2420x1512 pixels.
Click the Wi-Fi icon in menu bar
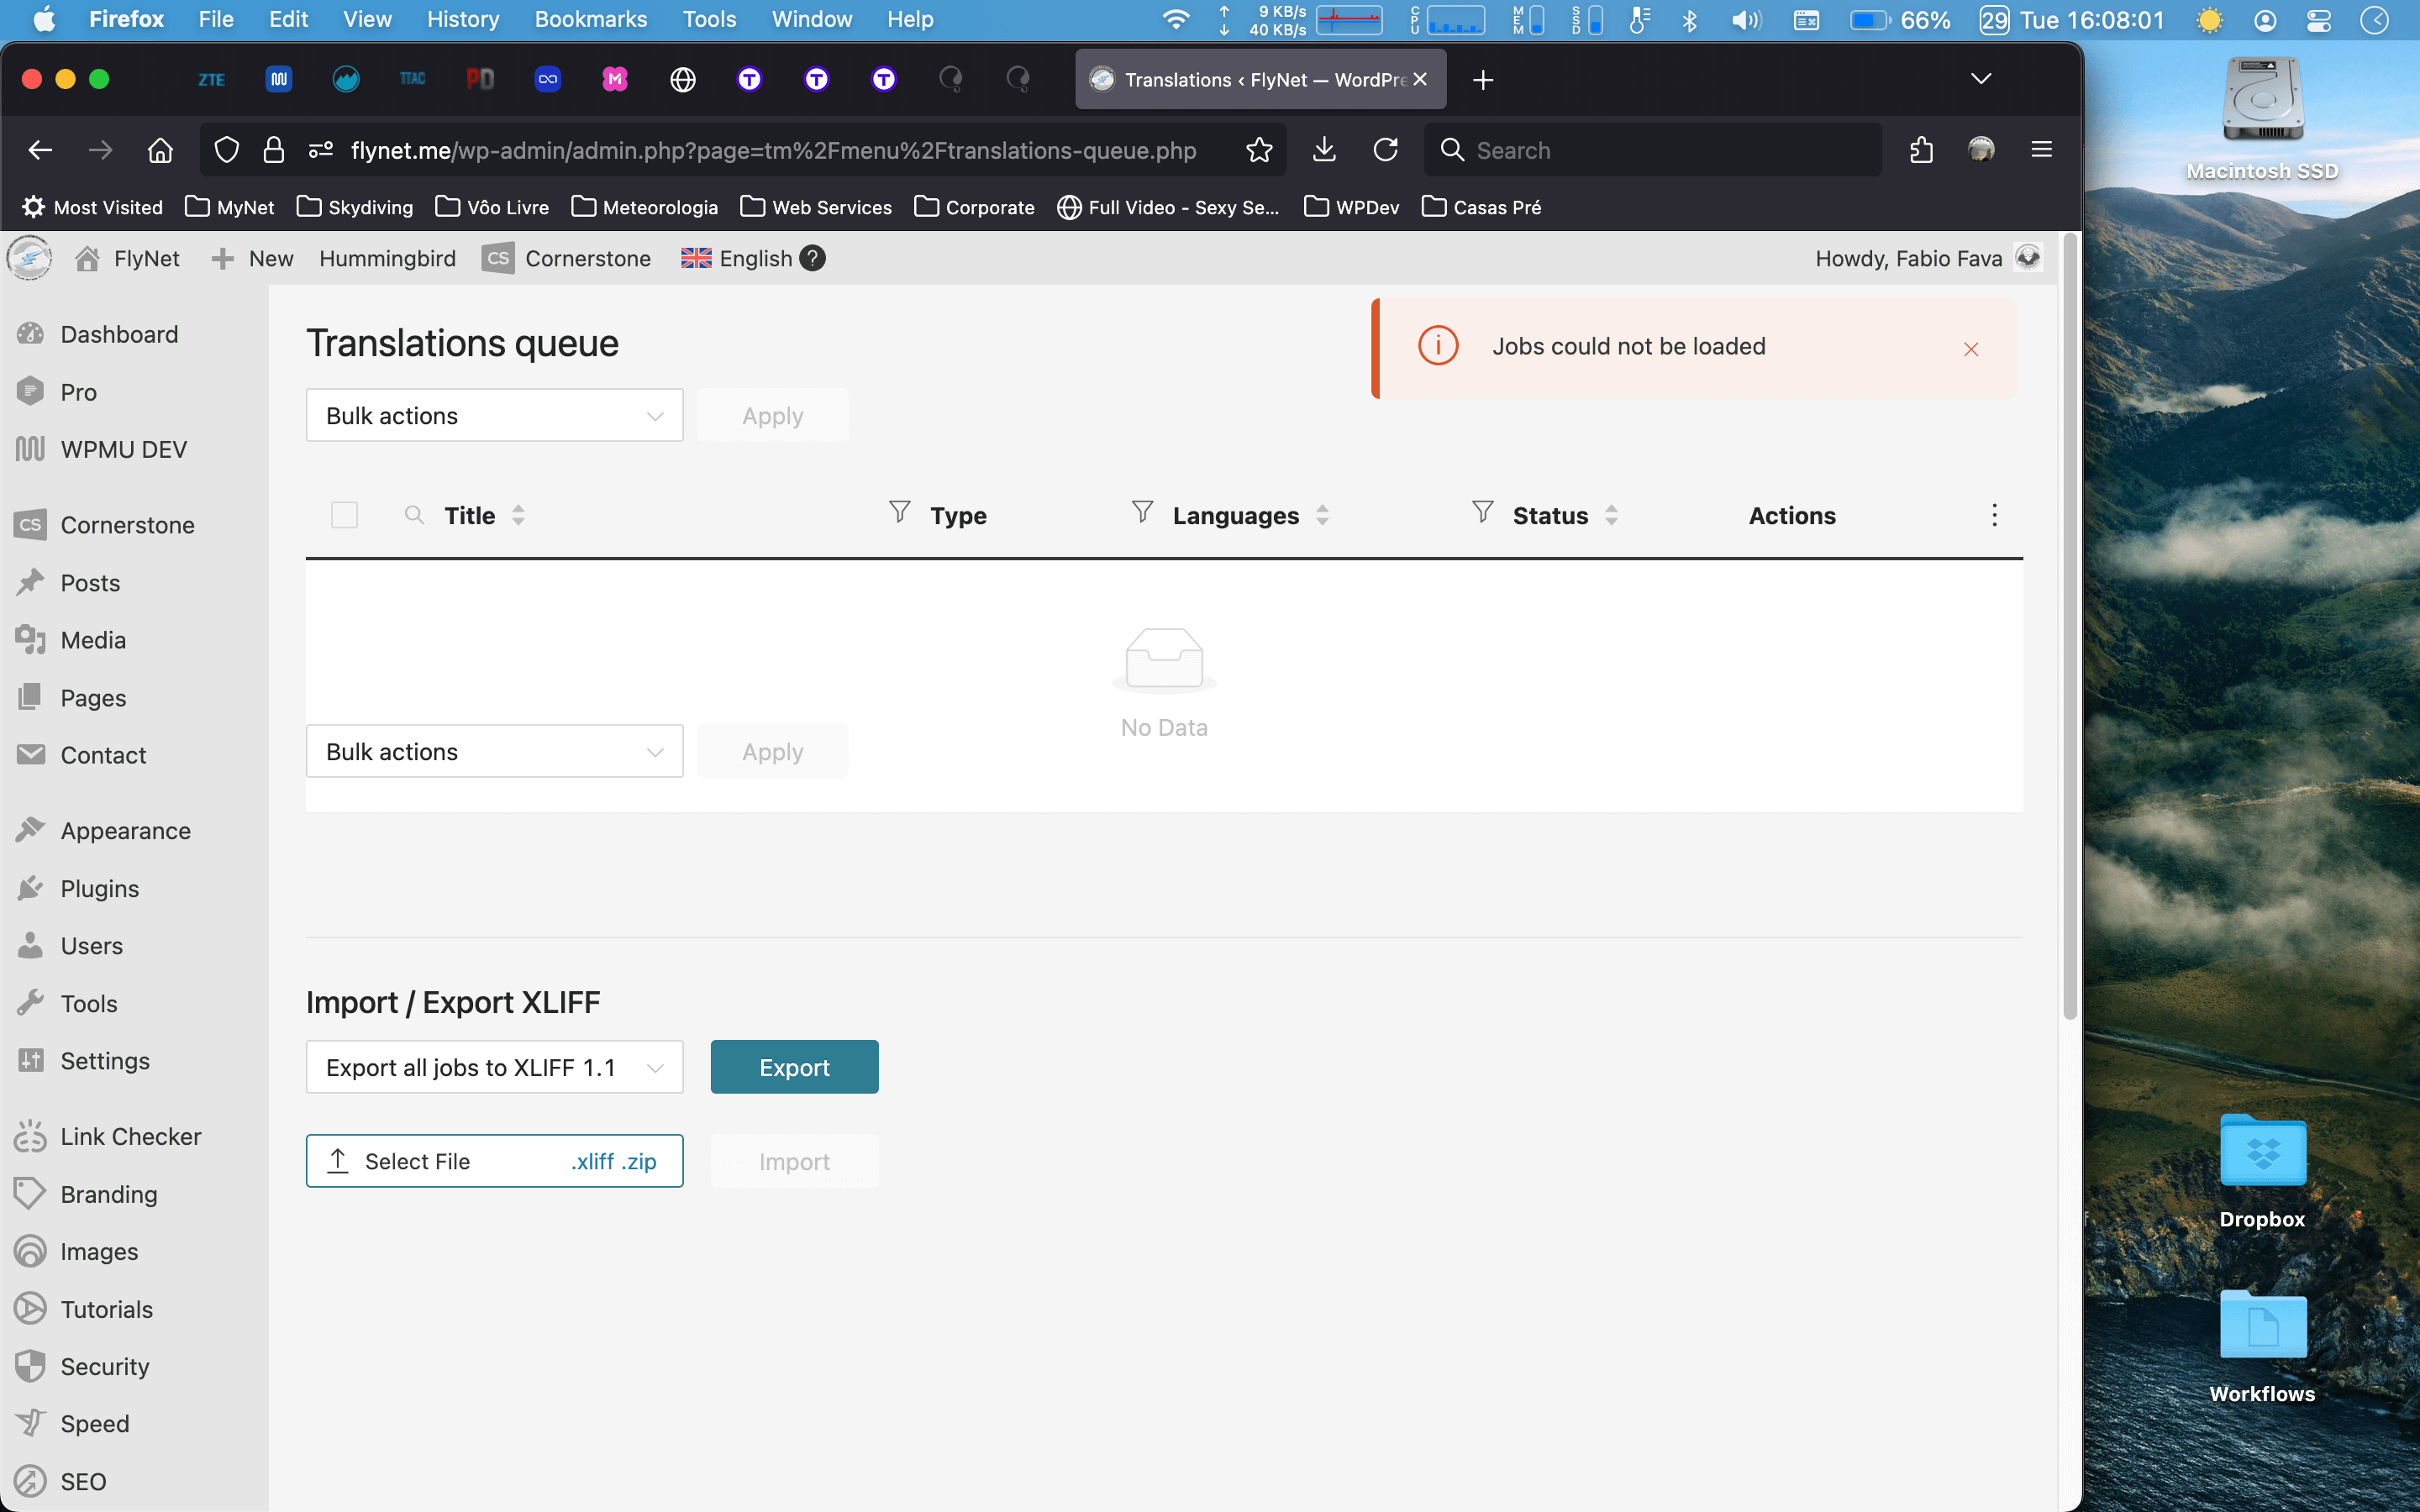tap(1176, 19)
